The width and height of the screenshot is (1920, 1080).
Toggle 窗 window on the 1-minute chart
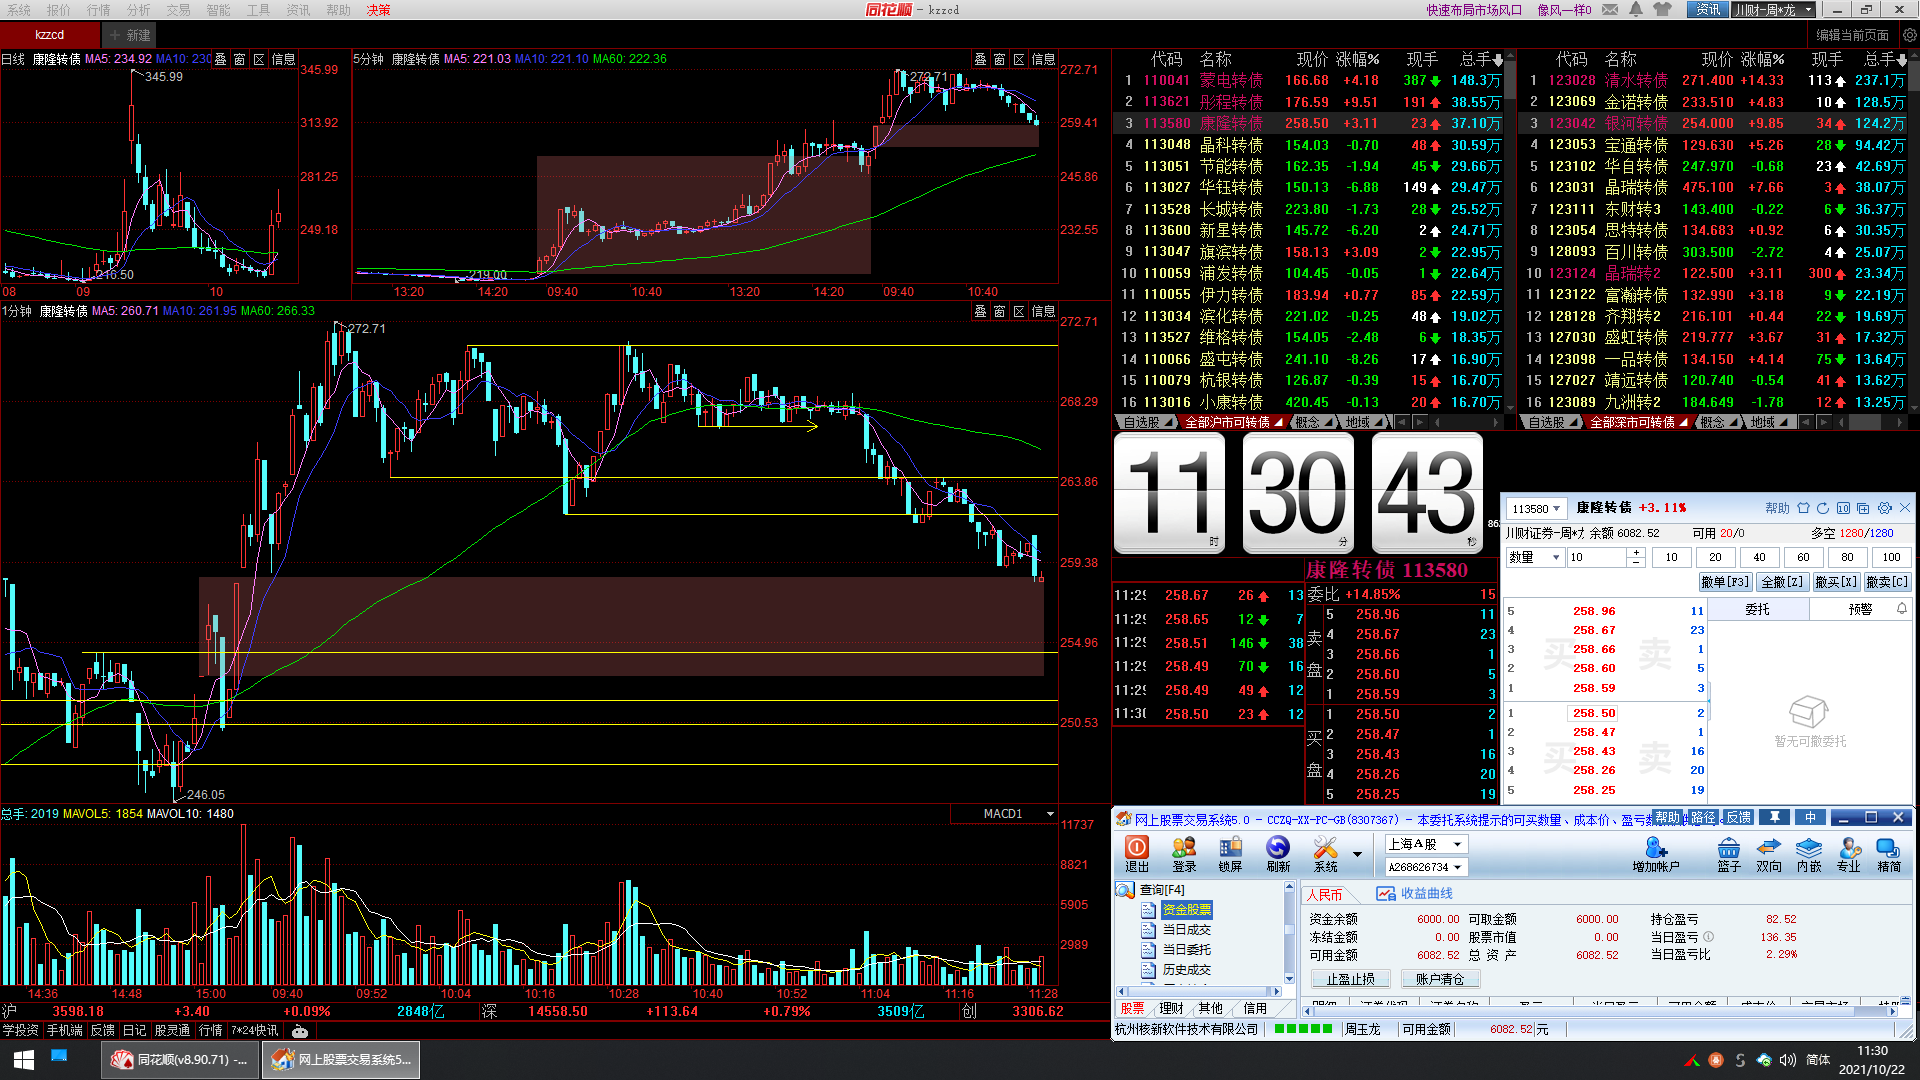pyautogui.click(x=999, y=312)
